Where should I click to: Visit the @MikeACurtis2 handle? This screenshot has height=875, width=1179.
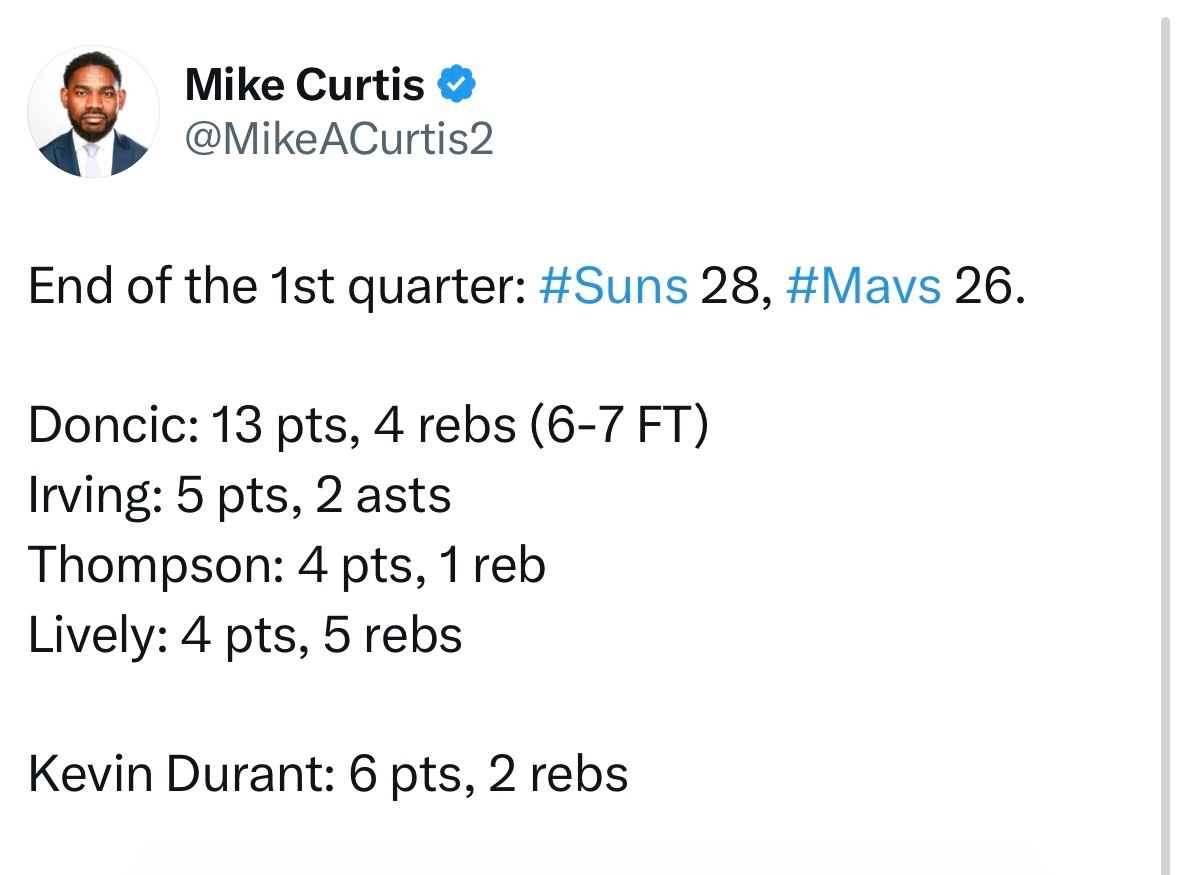(x=339, y=139)
